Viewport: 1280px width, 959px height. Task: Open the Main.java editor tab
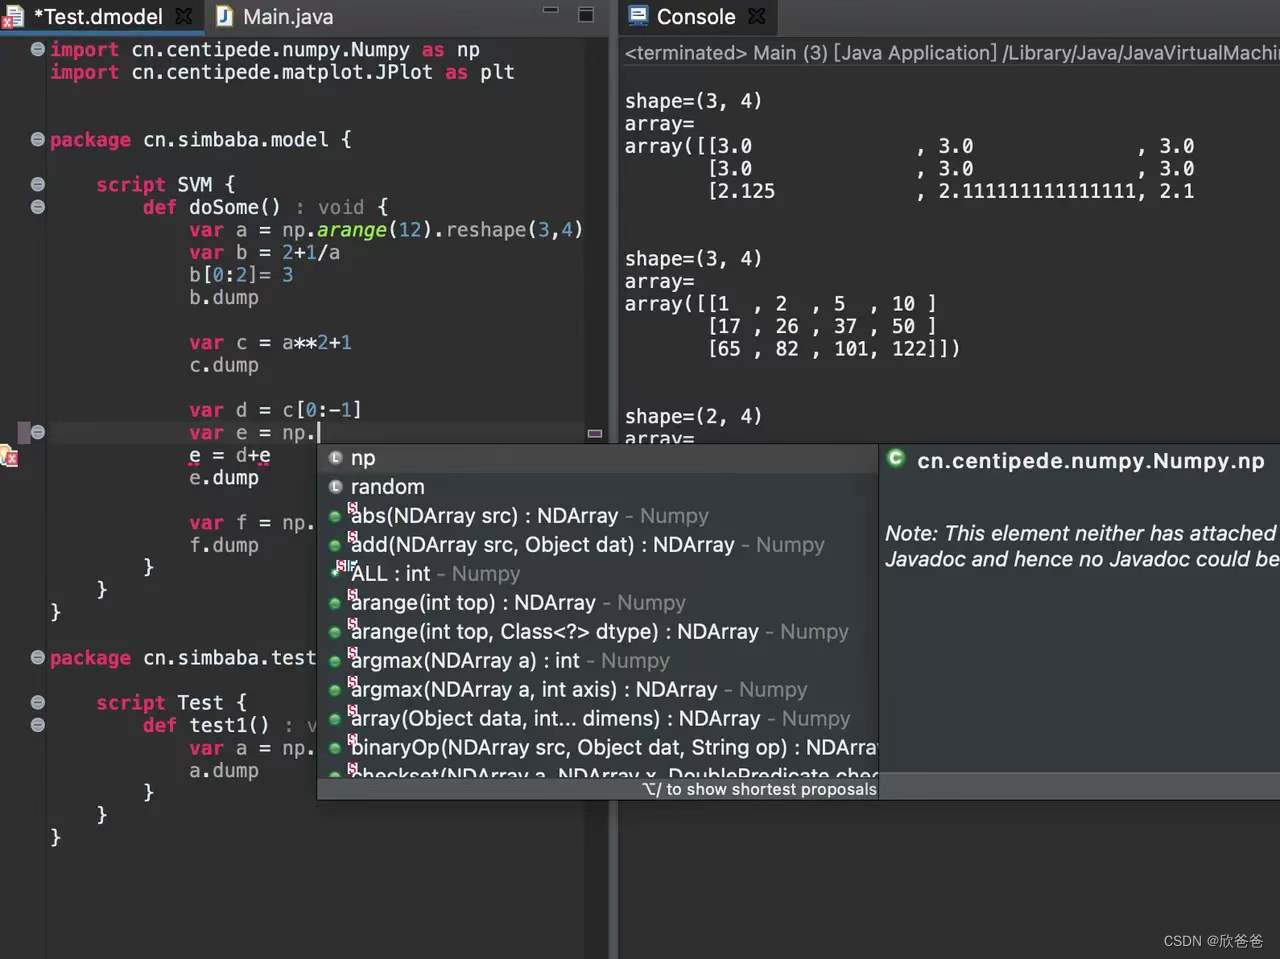(287, 16)
